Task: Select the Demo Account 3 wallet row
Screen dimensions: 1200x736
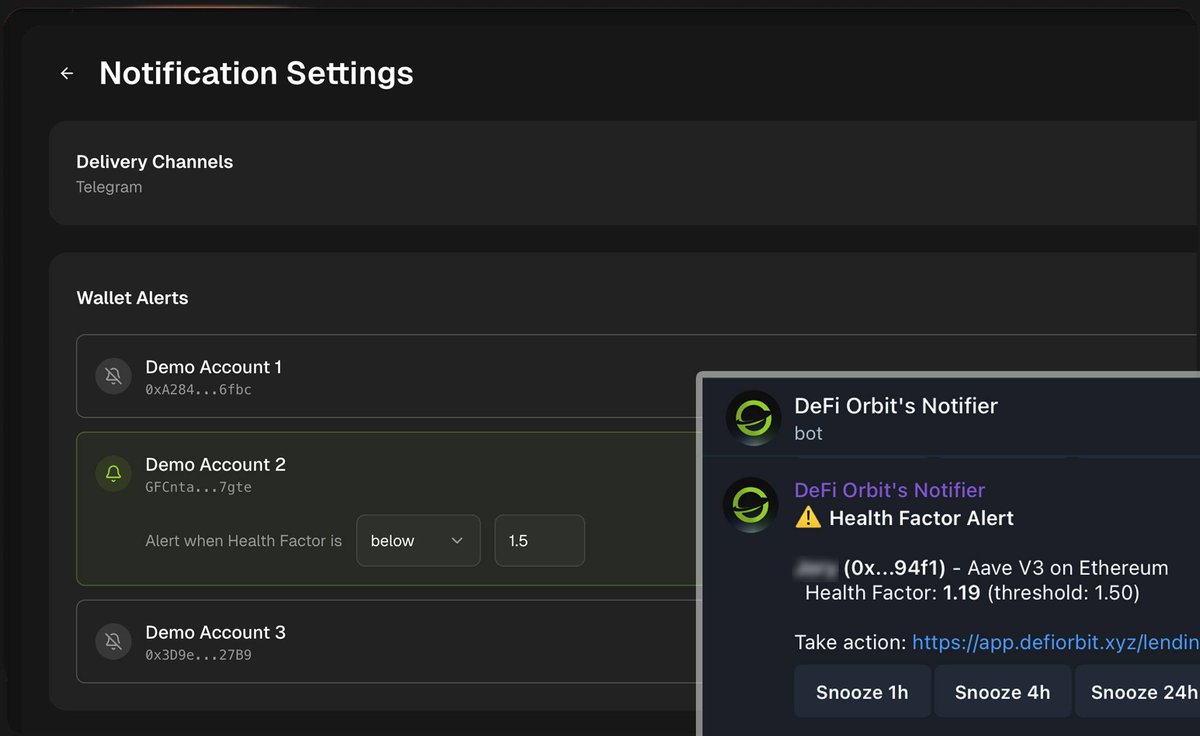Action: [x=387, y=642]
